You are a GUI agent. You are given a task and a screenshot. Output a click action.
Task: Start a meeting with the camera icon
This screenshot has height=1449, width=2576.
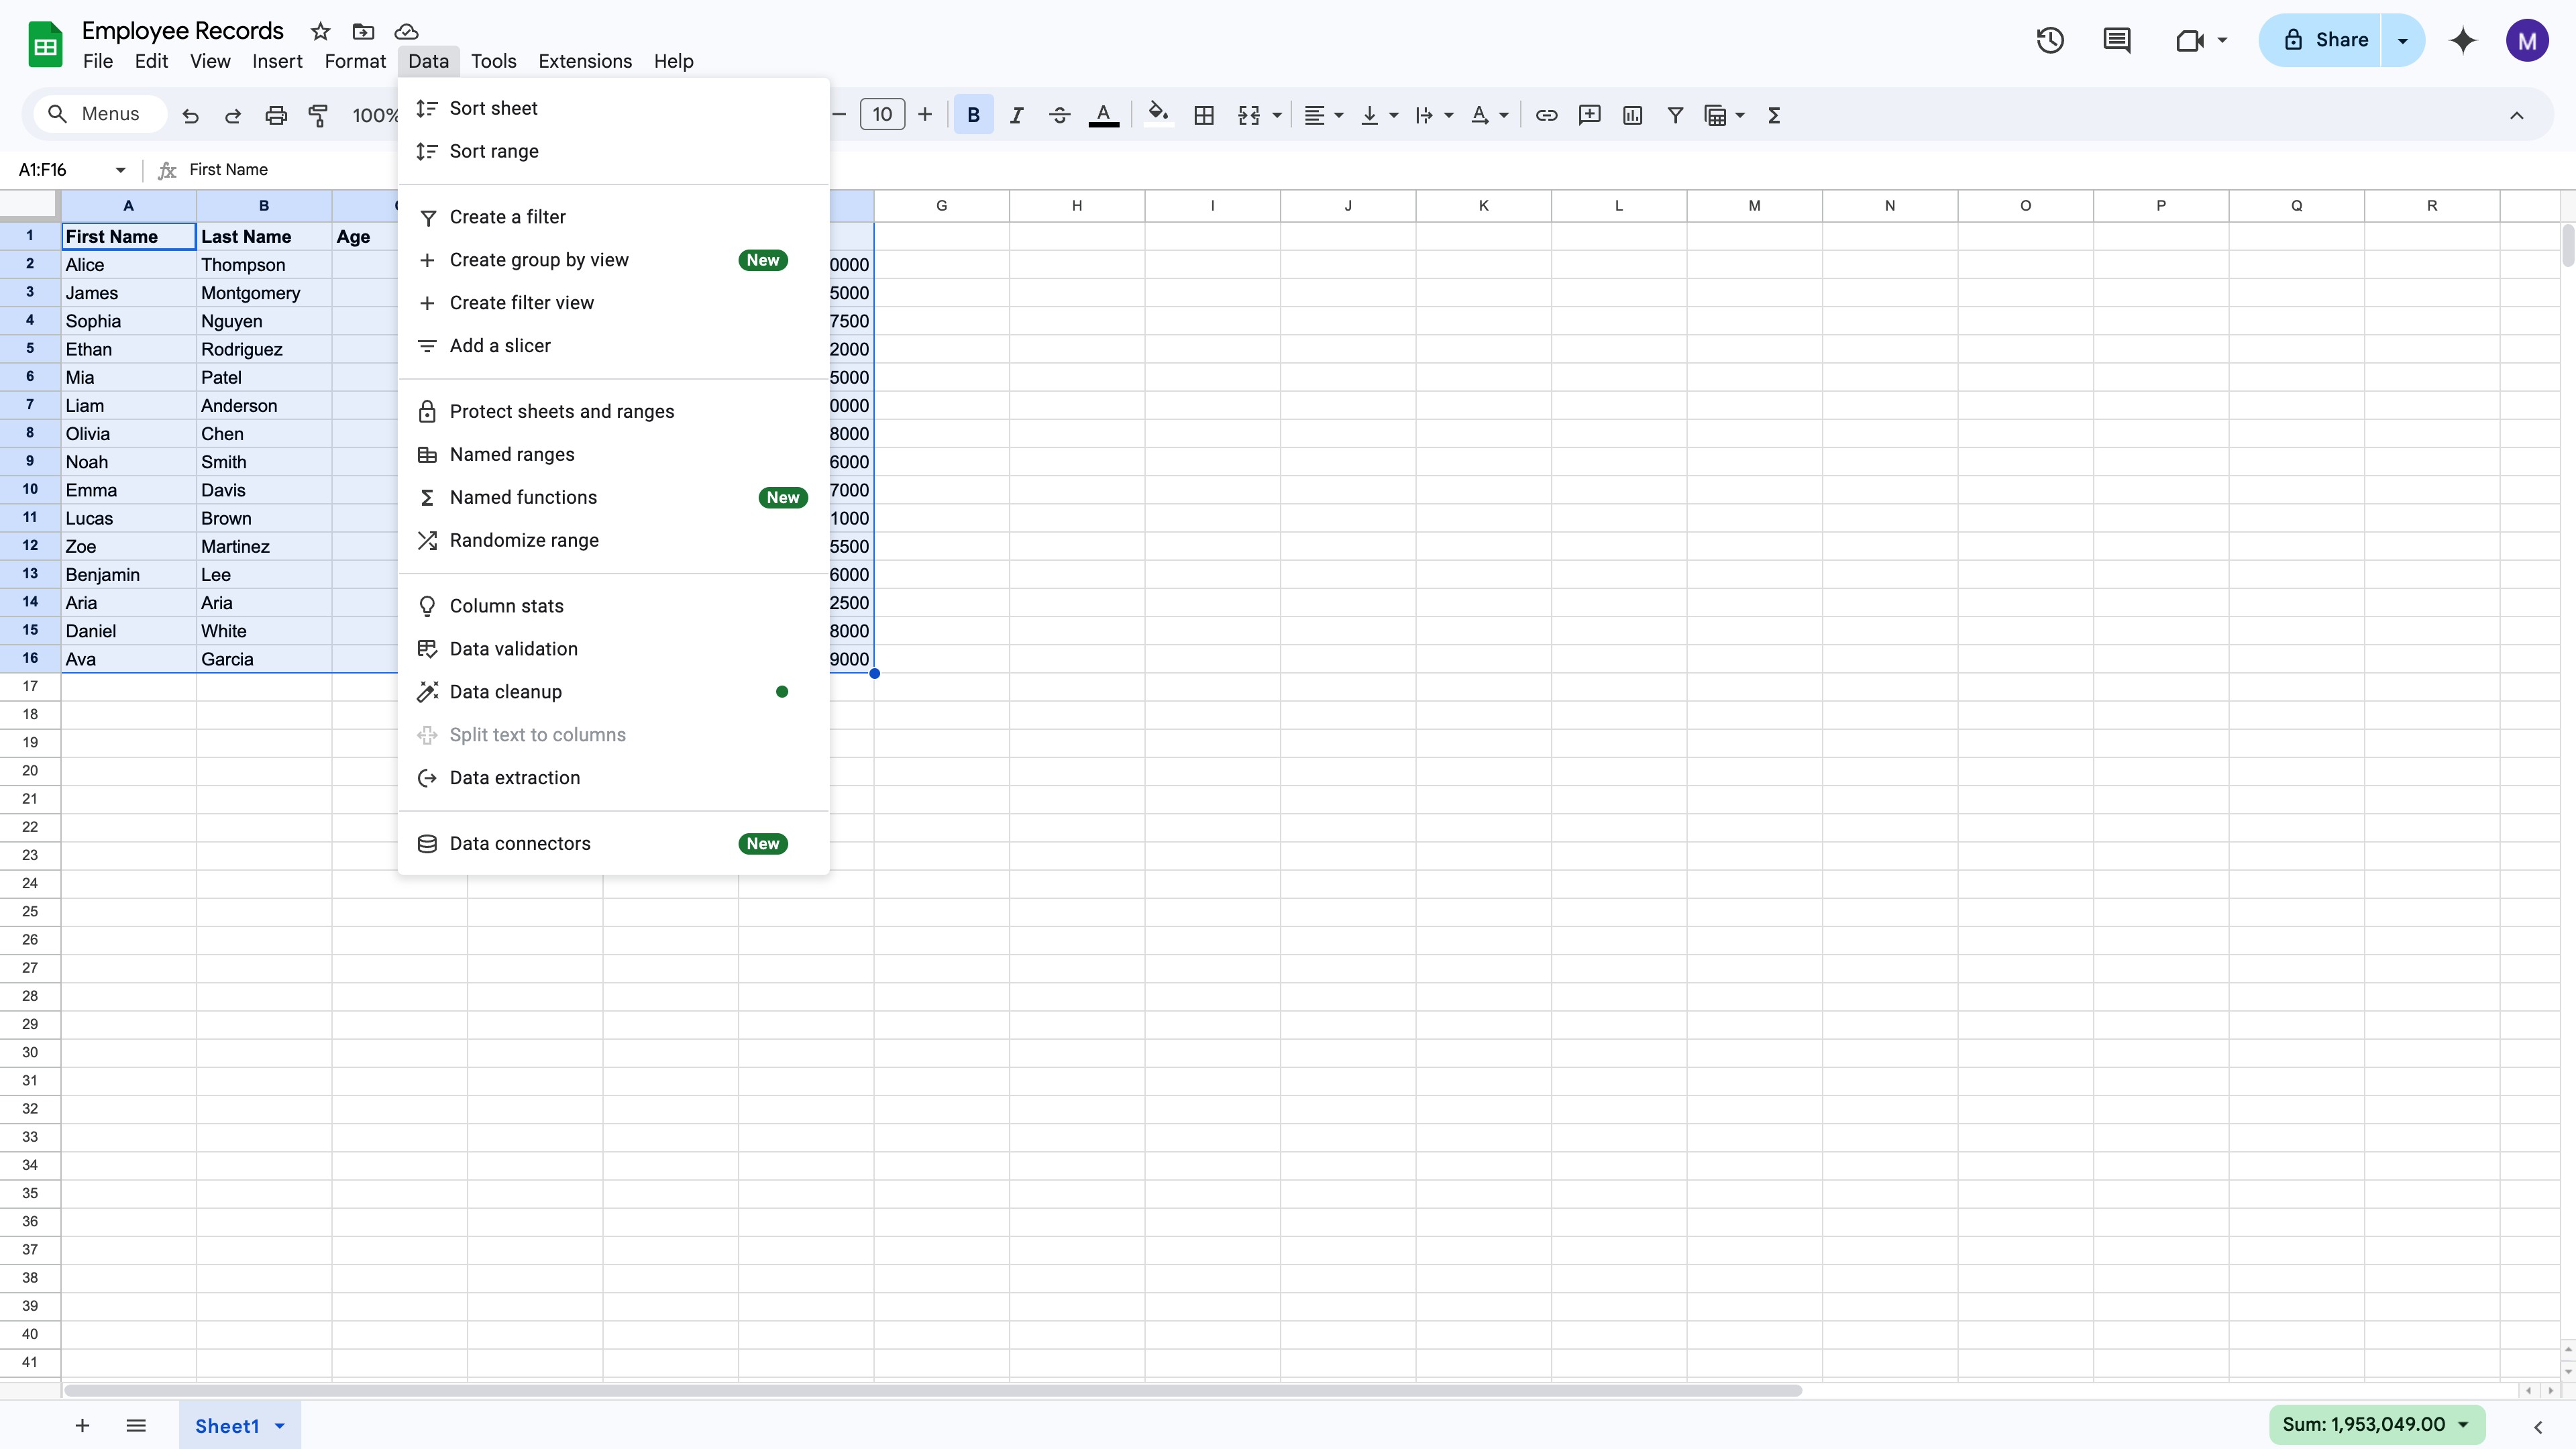point(2190,40)
